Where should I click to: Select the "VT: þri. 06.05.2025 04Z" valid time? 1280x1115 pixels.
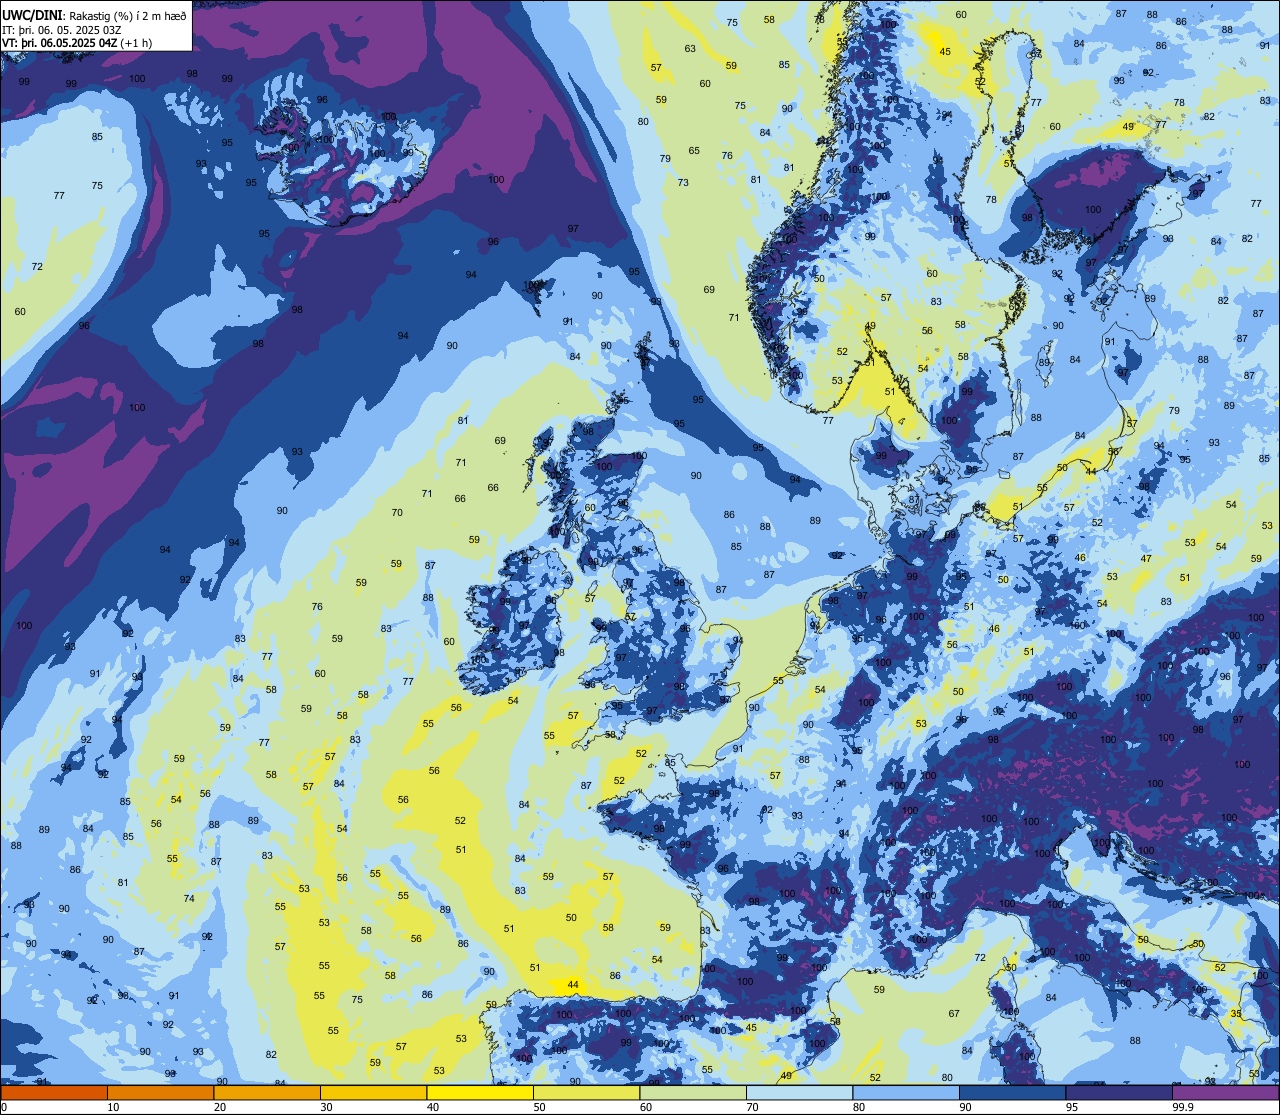click(59, 42)
